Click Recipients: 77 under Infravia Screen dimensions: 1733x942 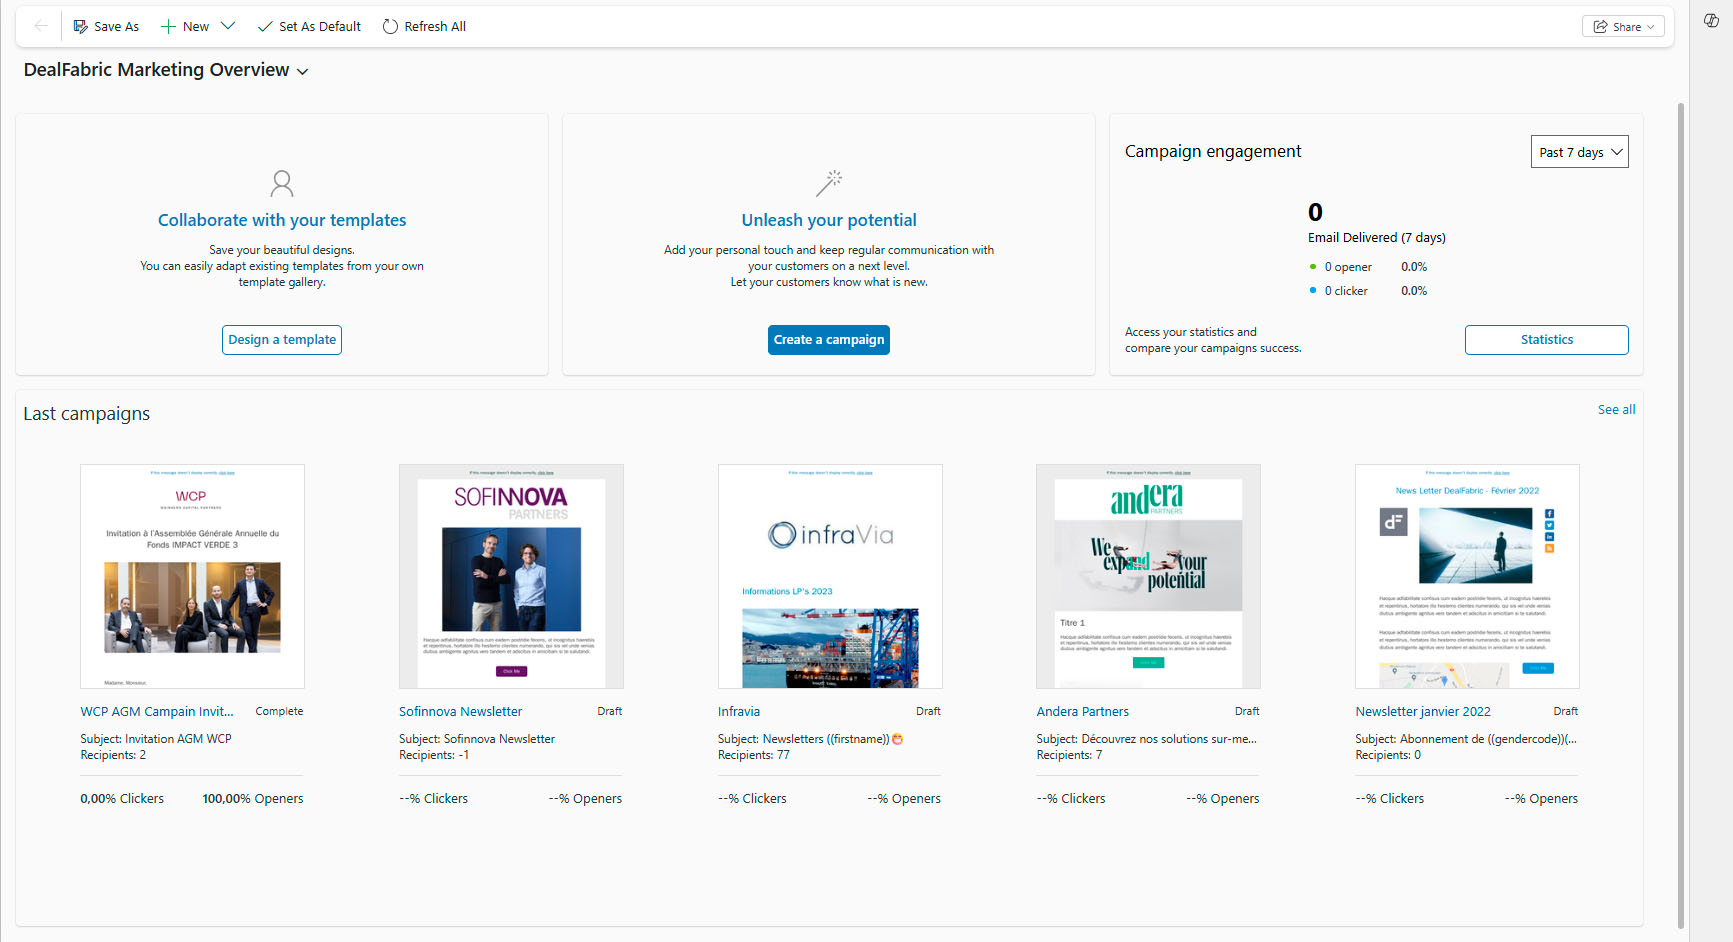pyautogui.click(x=754, y=755)
